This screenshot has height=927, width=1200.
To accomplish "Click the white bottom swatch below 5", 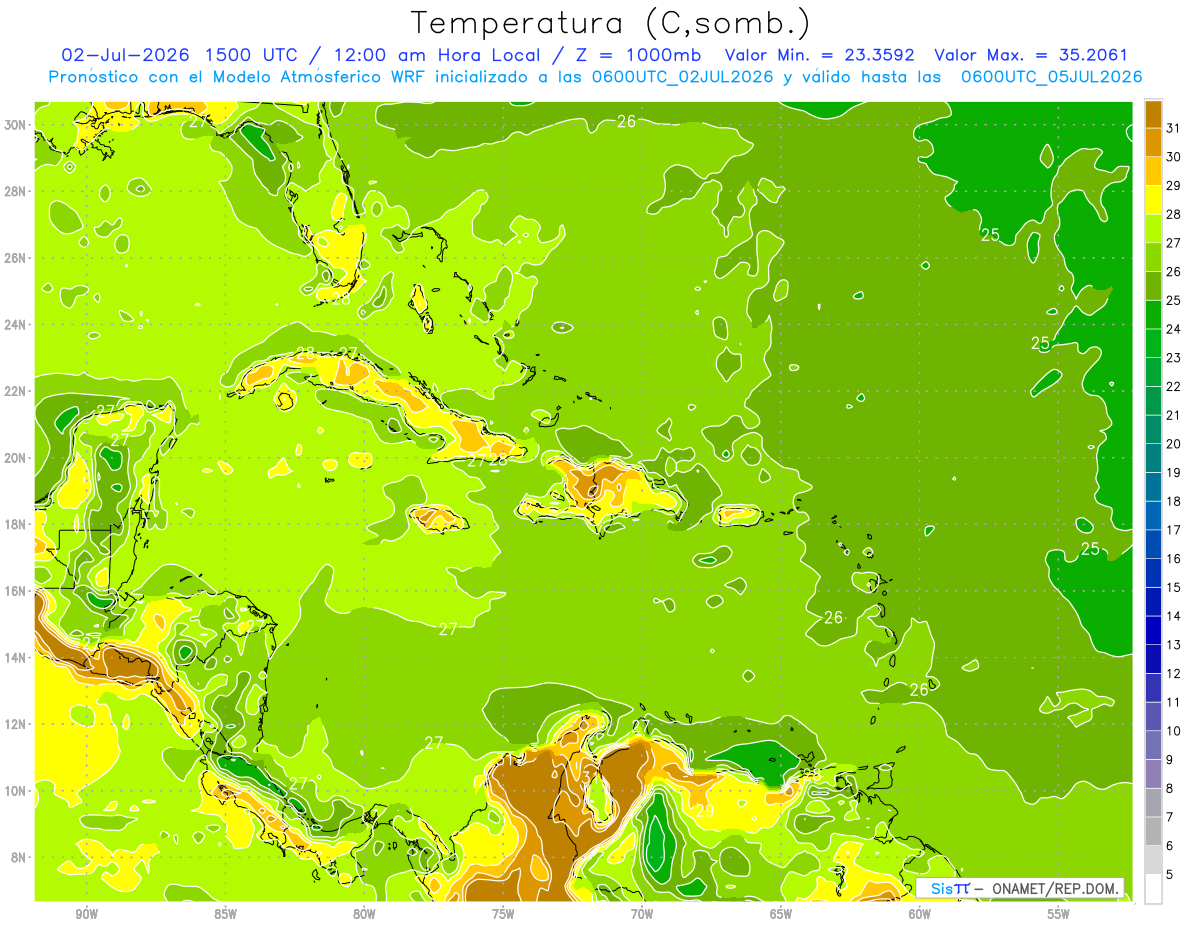I will click(x=1153, y=889).
